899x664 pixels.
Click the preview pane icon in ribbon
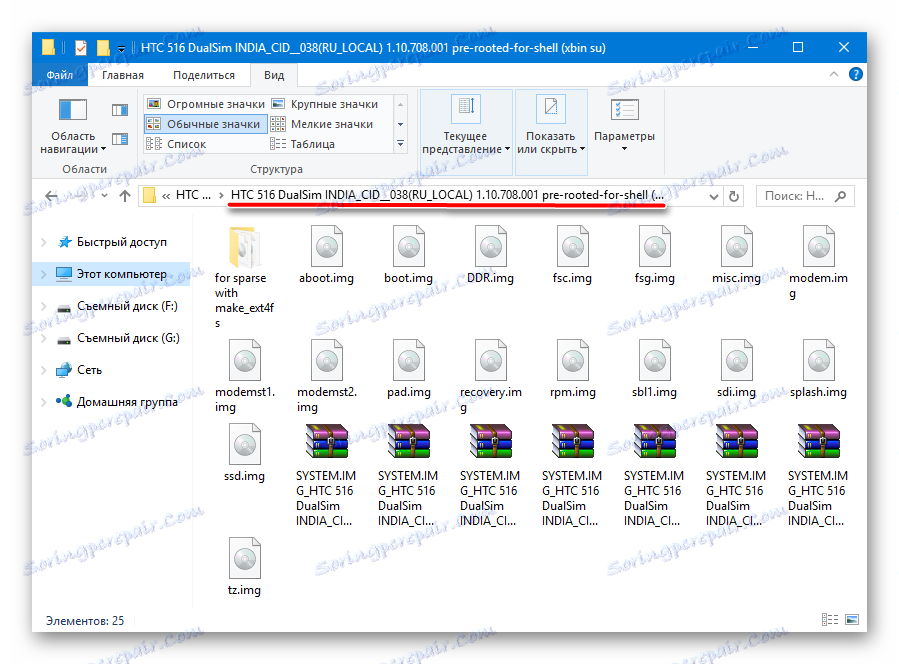click(120, 110)
